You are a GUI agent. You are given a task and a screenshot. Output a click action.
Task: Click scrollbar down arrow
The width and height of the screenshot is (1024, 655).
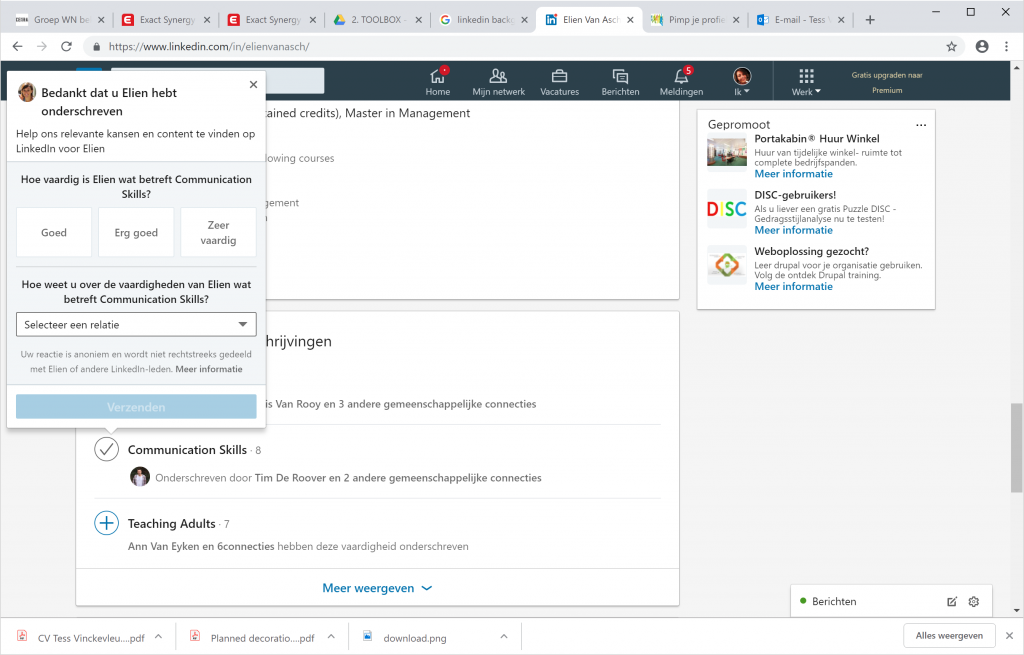pyautogui.click(x=1016, y=611)
